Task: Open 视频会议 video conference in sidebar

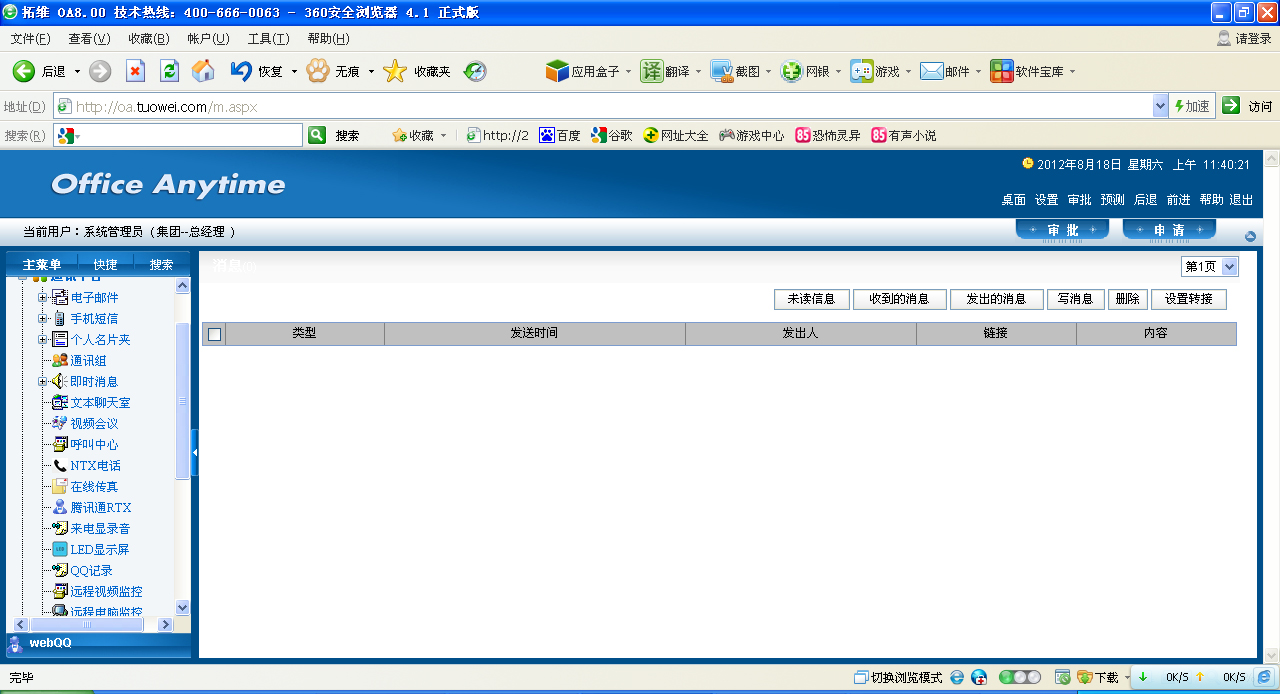Action: click(94, 424)
